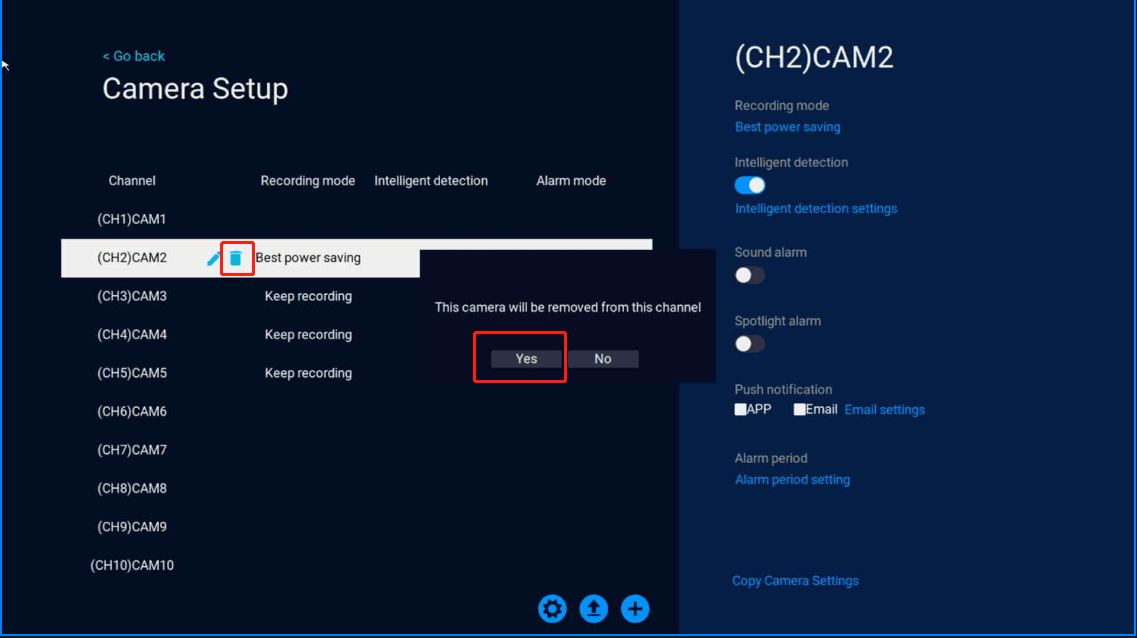Enable the Sound alarm toggle
This screenshot has width=1137, height=638.
(x=750, y=275)
